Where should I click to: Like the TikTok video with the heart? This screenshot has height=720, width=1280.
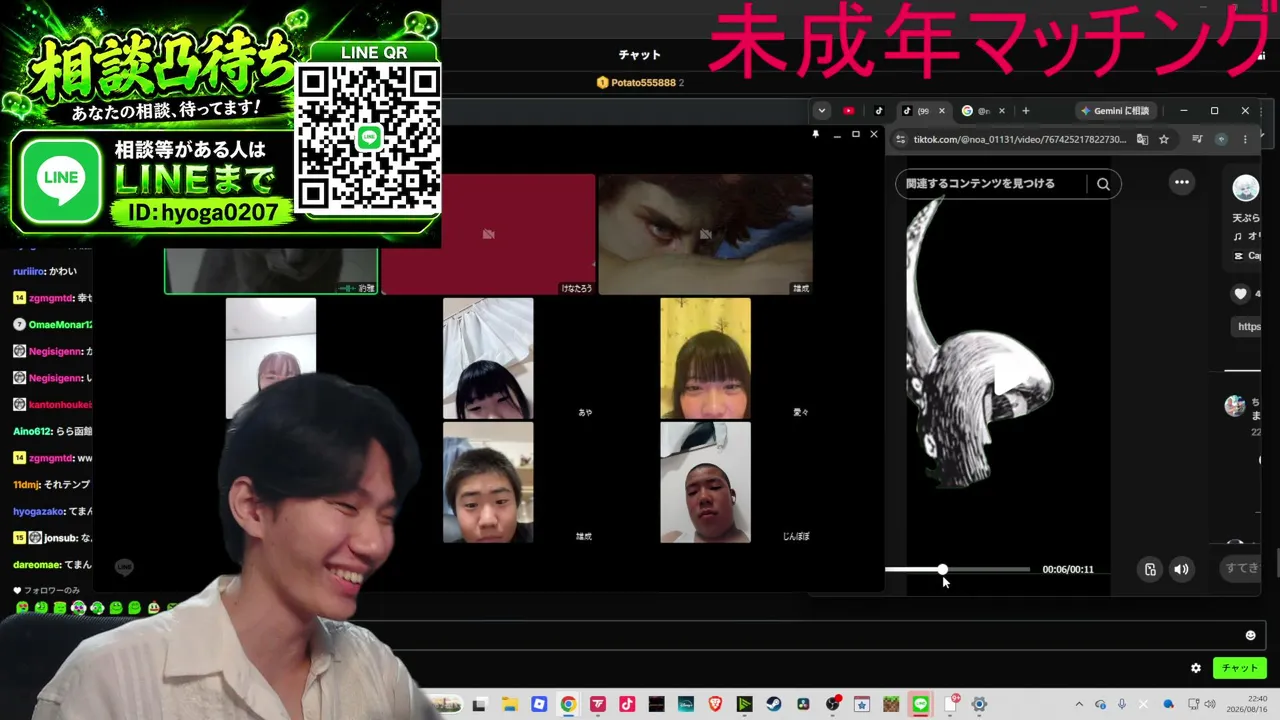pos(1241,294)
